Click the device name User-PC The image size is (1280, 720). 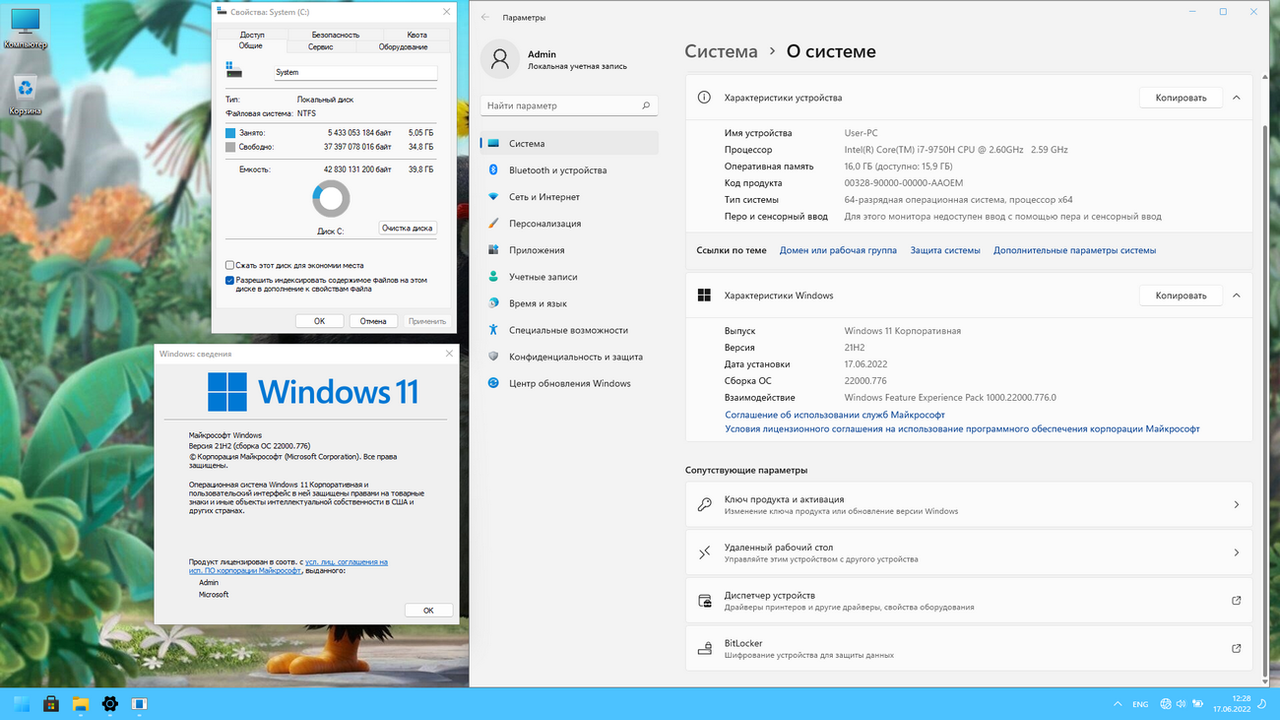[x=861, y=133]
